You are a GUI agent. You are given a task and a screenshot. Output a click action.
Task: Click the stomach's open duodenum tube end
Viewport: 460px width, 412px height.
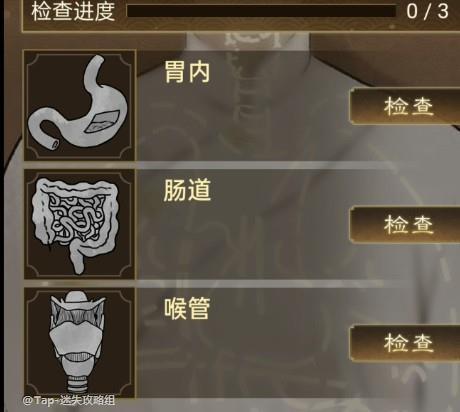tap(53, 144)
